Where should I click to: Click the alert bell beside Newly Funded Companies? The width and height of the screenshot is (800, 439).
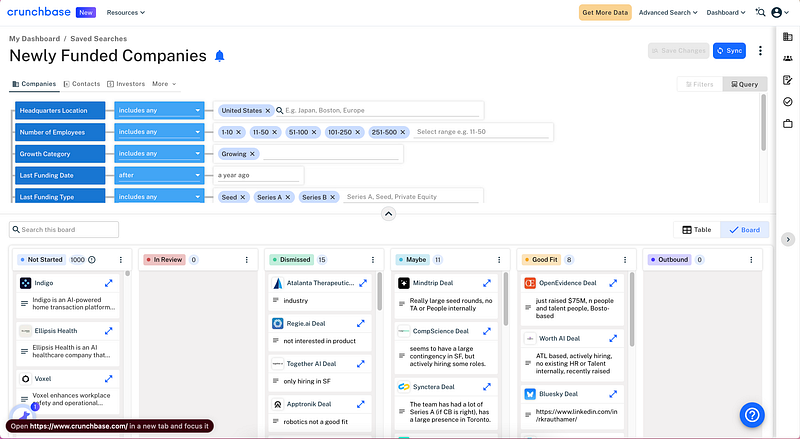pyautogui.click(x=219, y=56)
